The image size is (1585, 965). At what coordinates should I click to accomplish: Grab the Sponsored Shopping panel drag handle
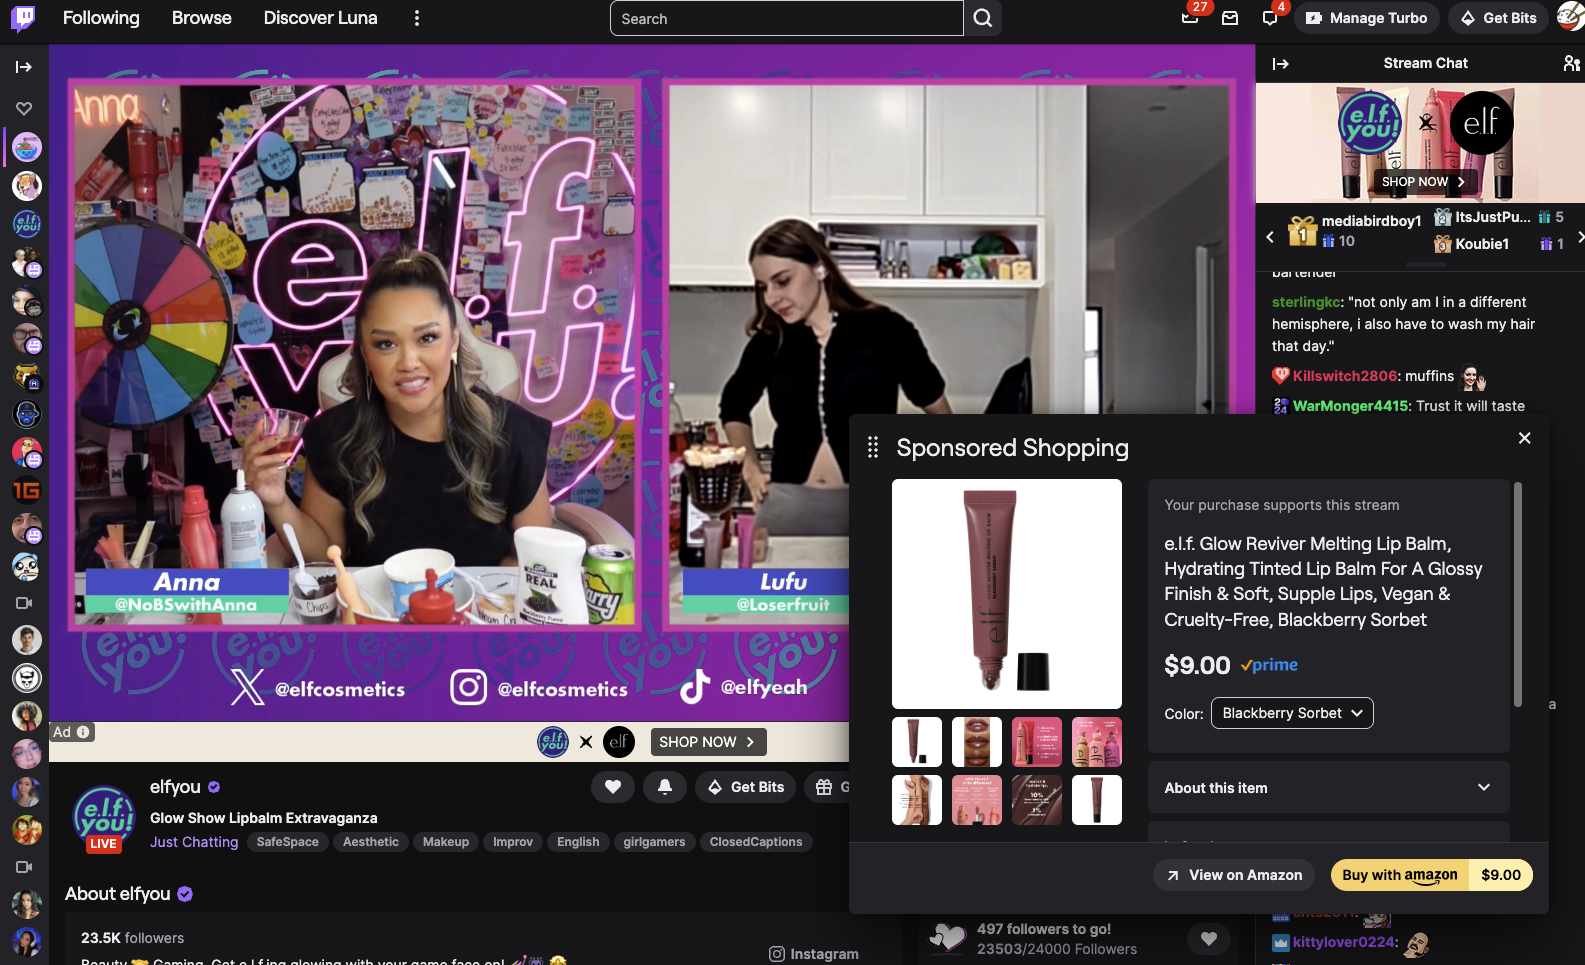(873, 447)
